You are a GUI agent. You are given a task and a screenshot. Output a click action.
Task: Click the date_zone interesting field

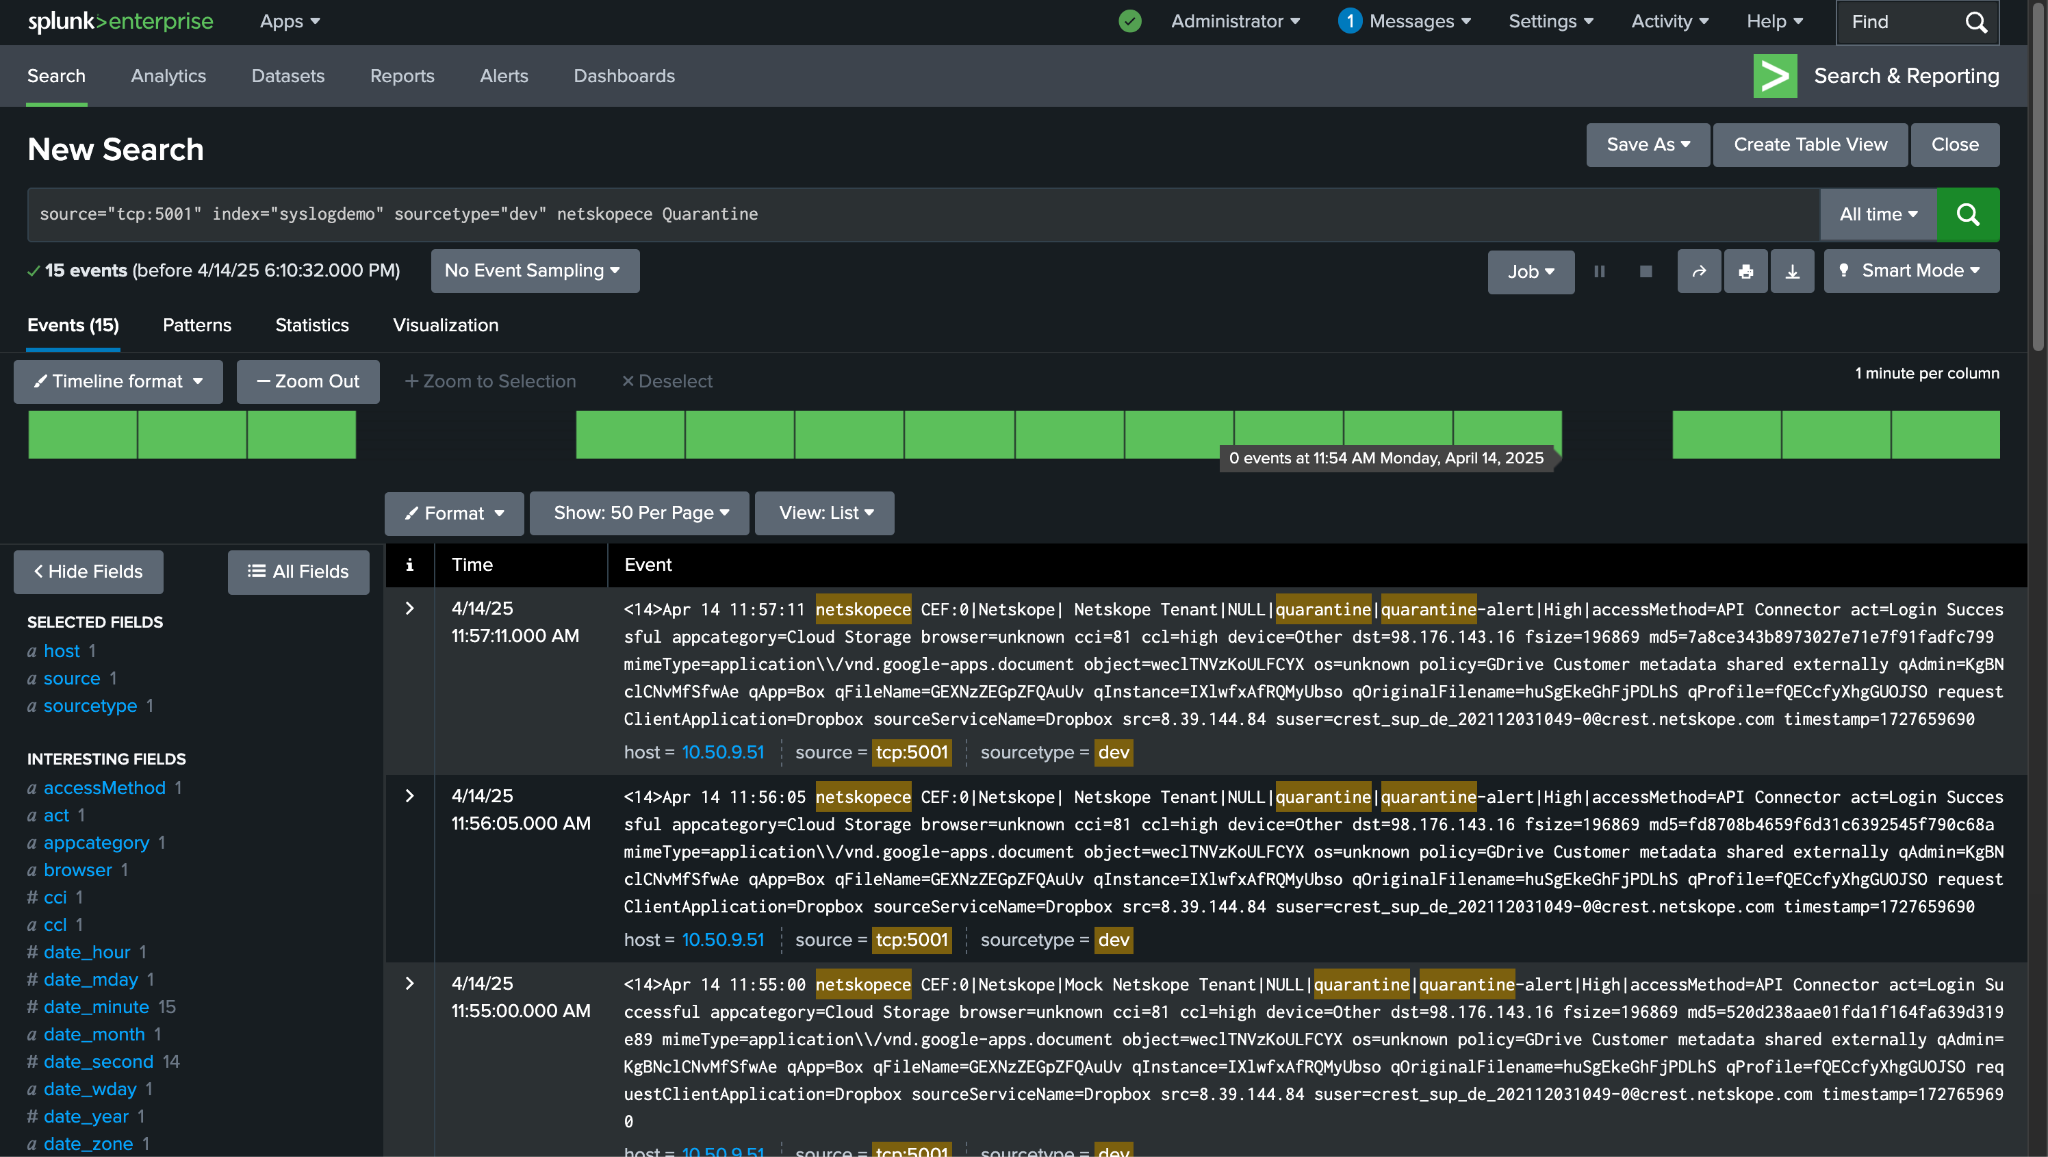(x=88, y=1144)
